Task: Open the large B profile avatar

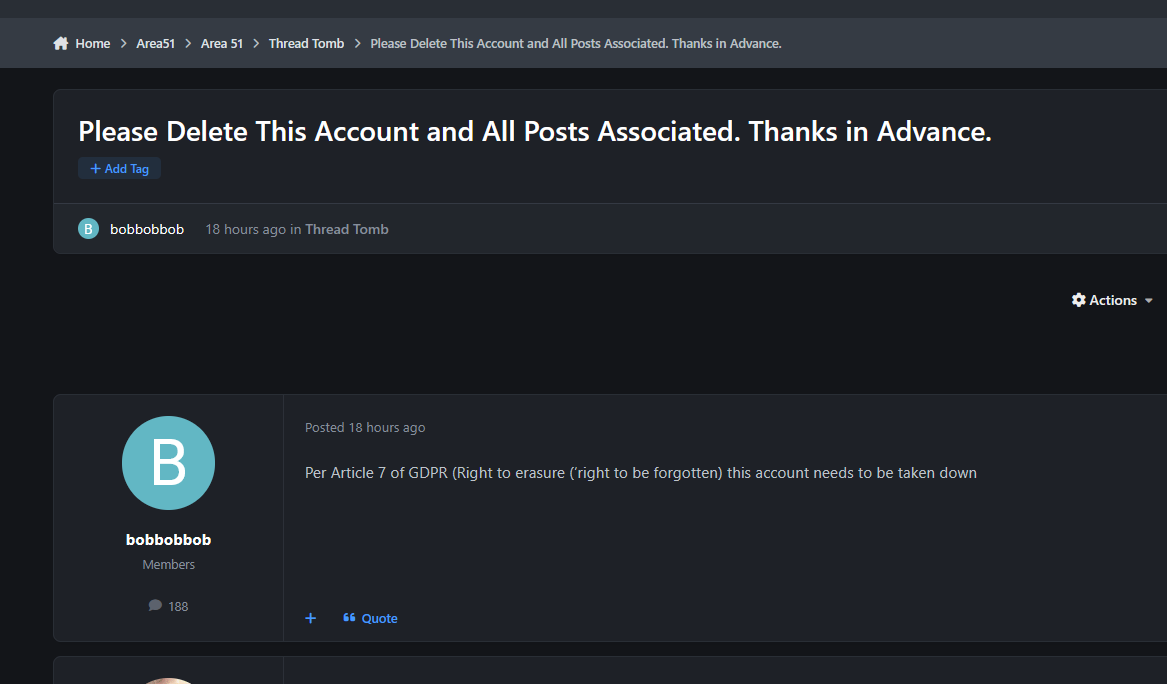Action: pyautogui.click(x=168, y=463)
